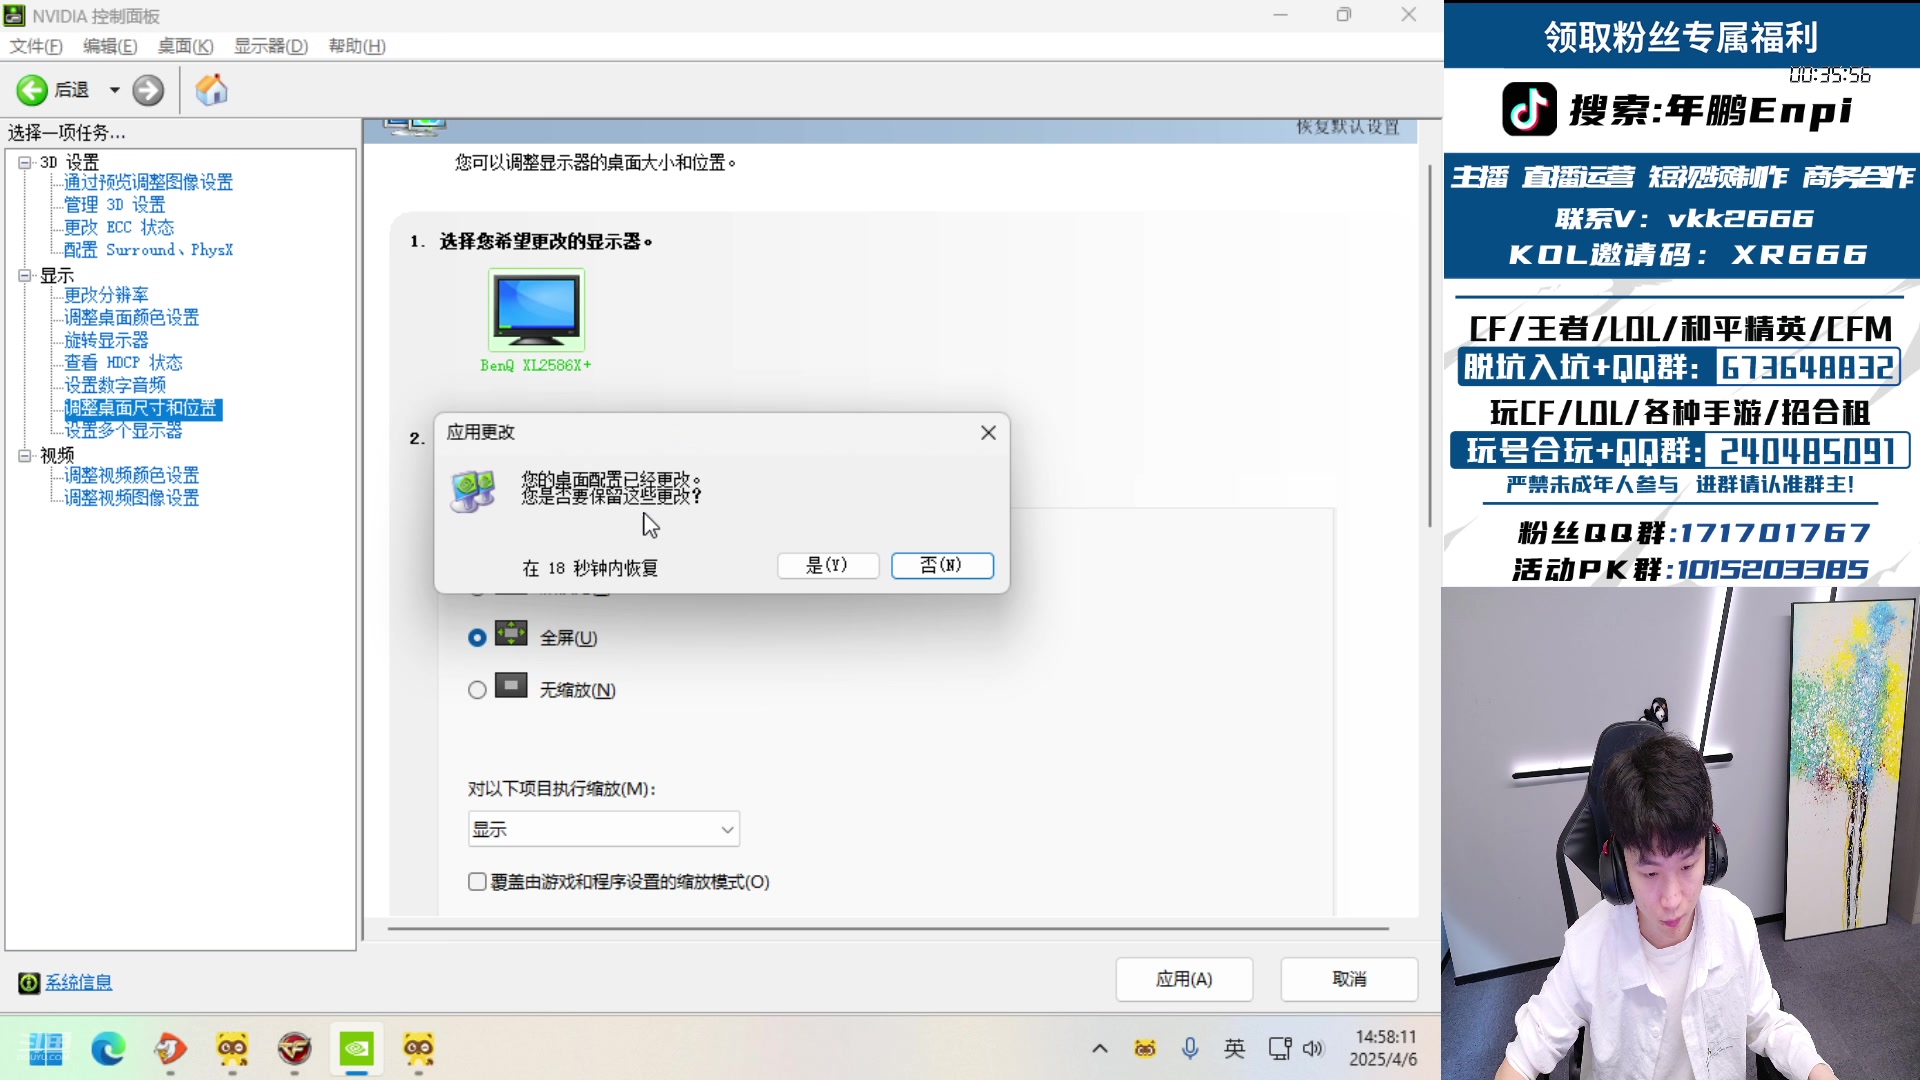Open the red winged game icon on taskbar

294,1049
